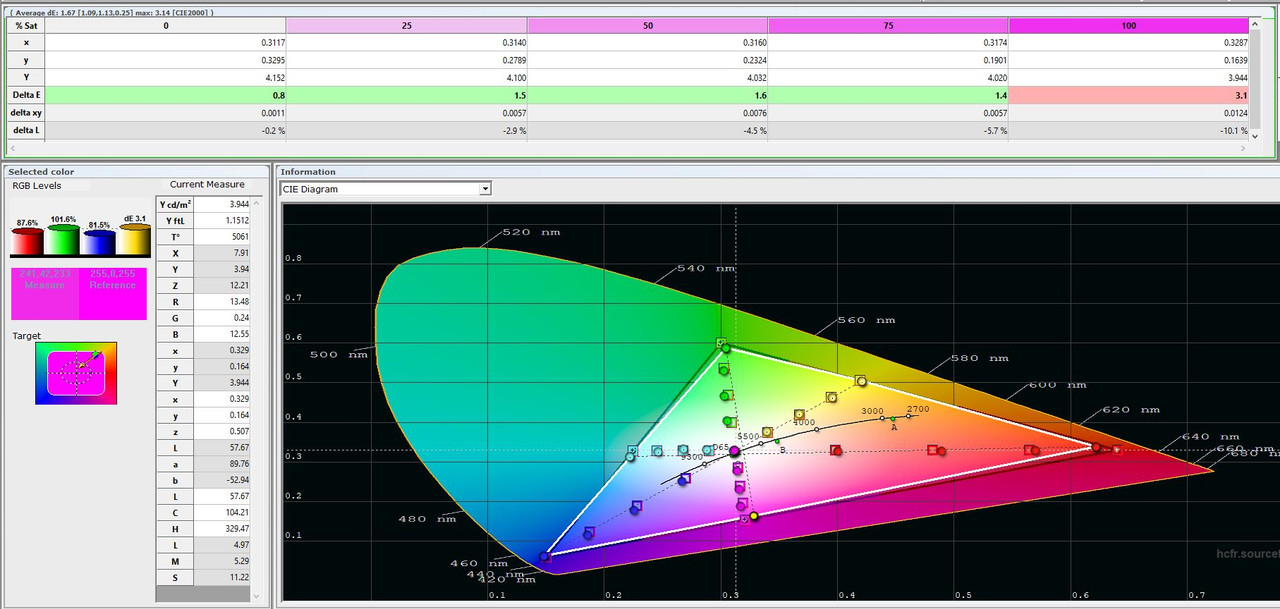Click the delta xy row header
This screenshot has width=1280, height=609.
(25, 113)
